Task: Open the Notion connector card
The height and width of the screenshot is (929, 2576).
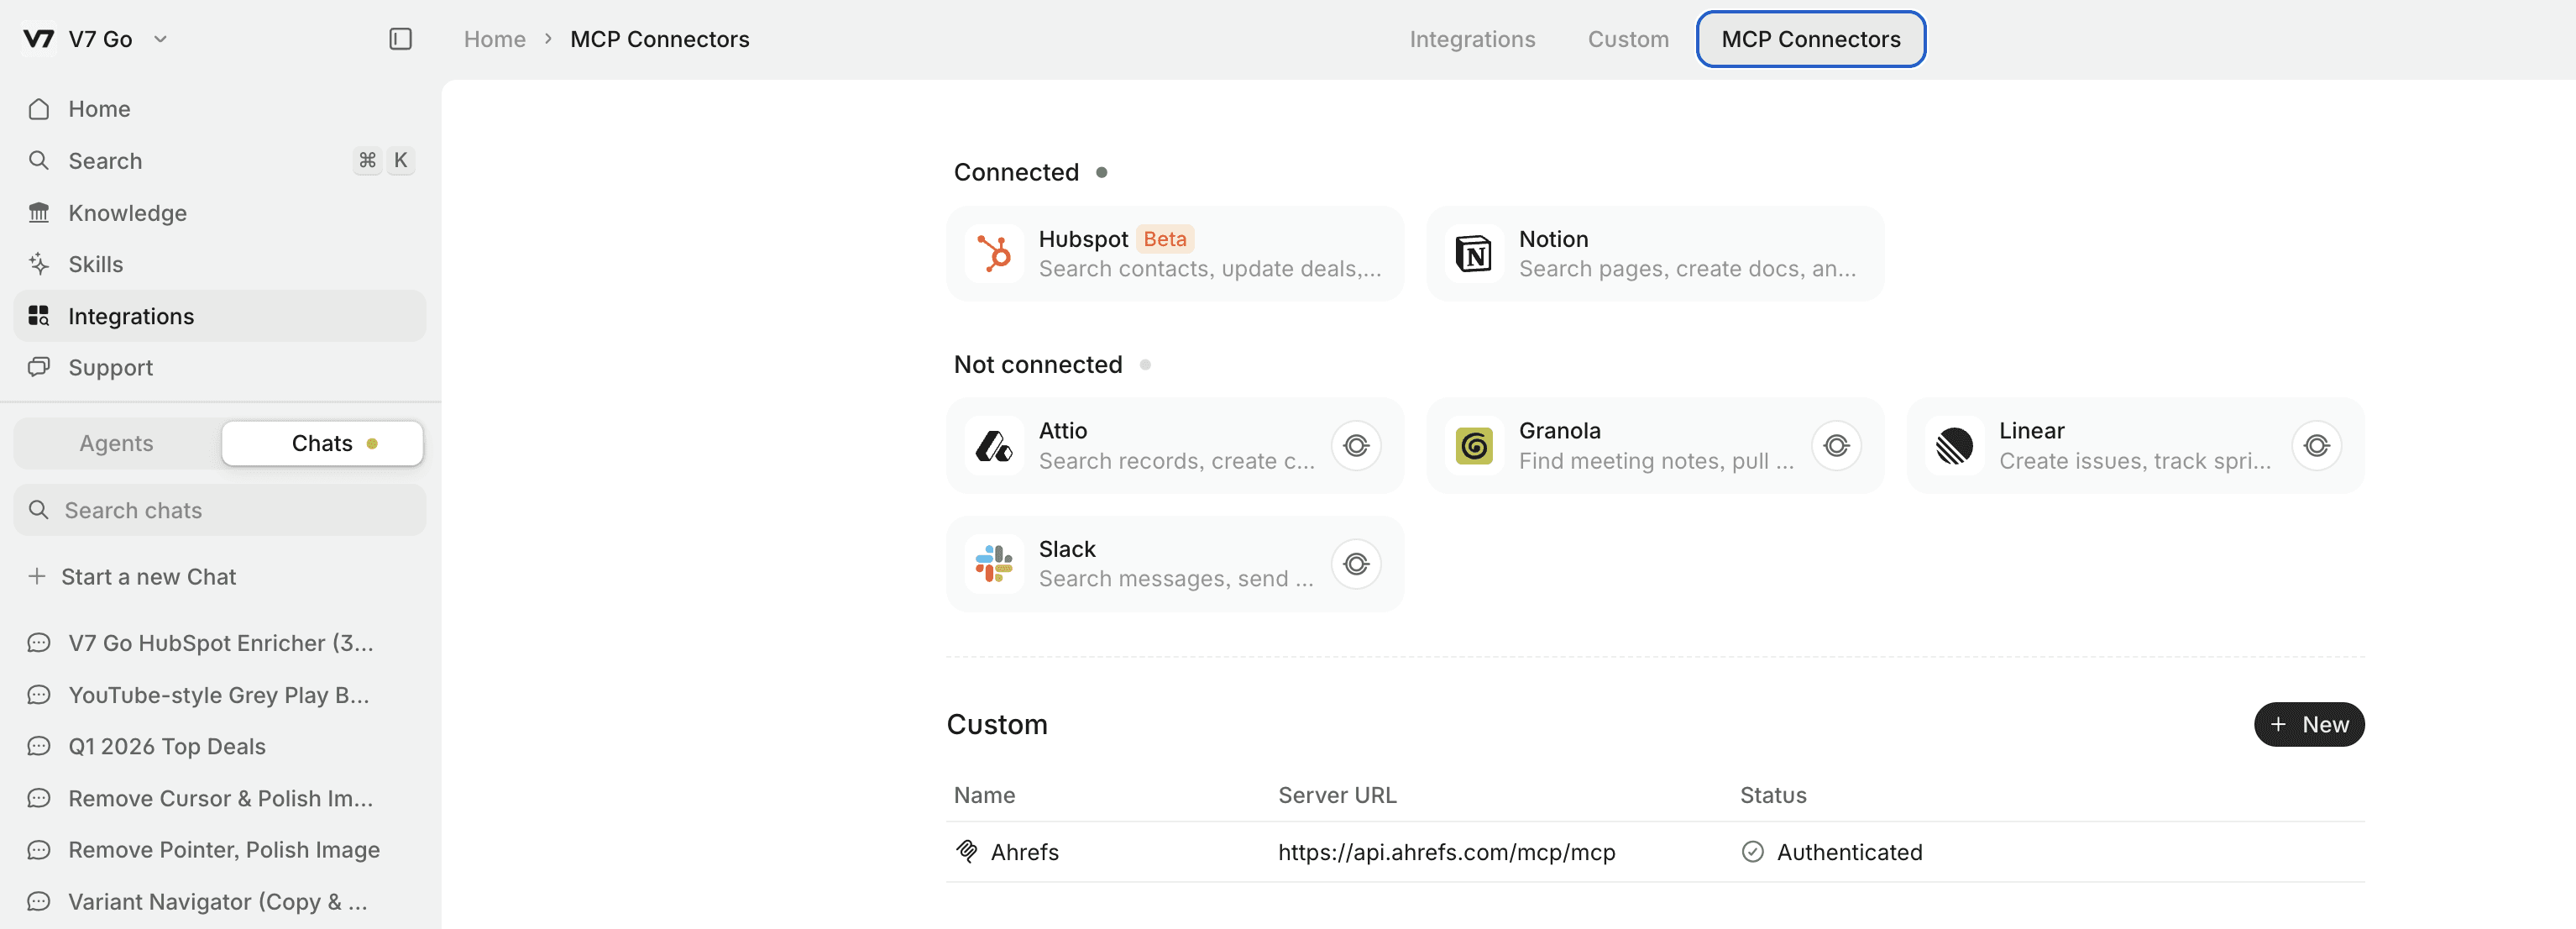Action: 1654,254
